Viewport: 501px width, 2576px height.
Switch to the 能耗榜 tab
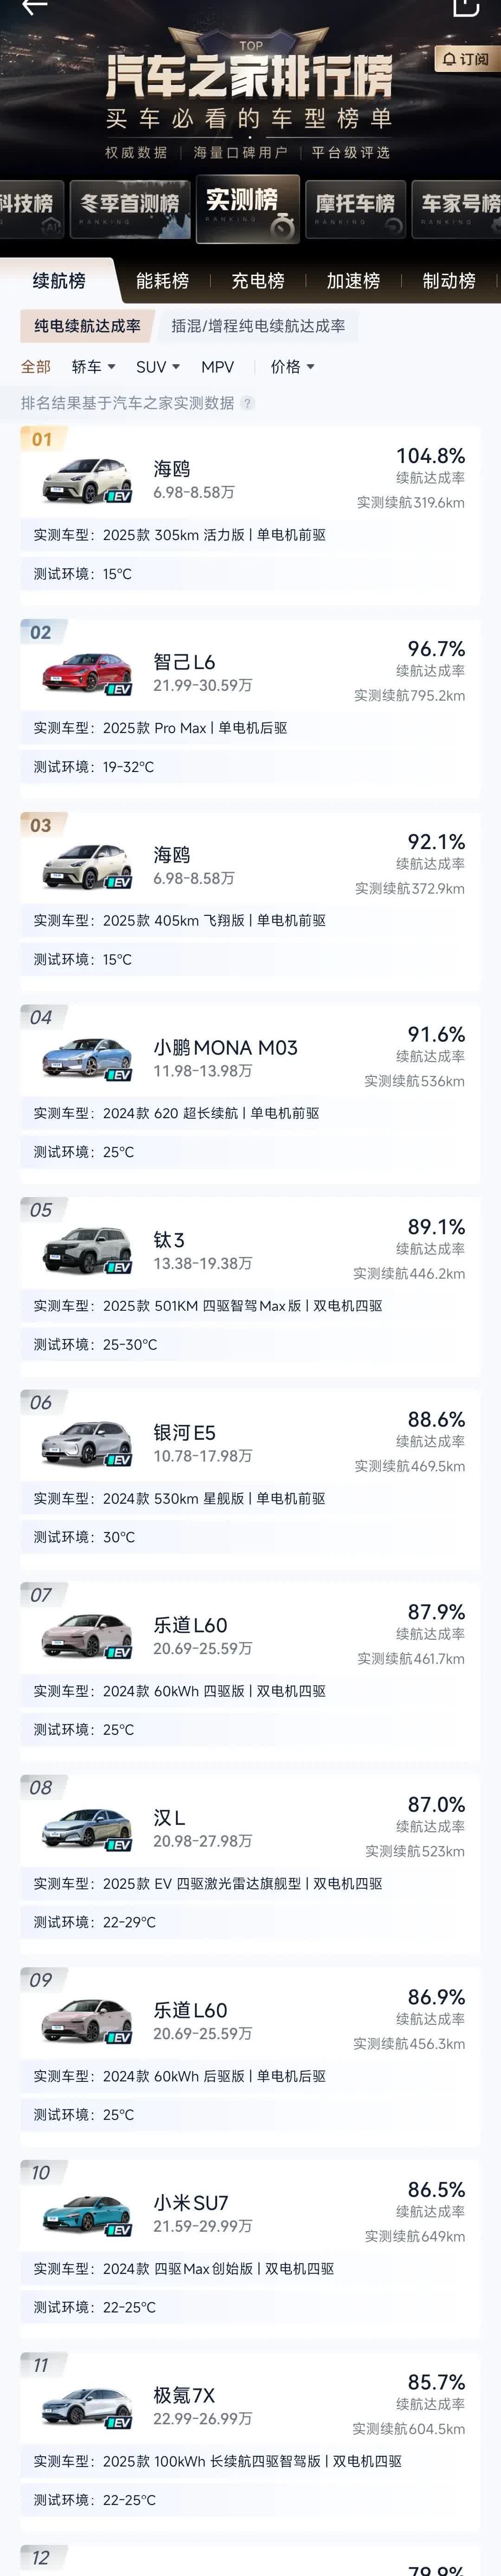tap(162, 281)
